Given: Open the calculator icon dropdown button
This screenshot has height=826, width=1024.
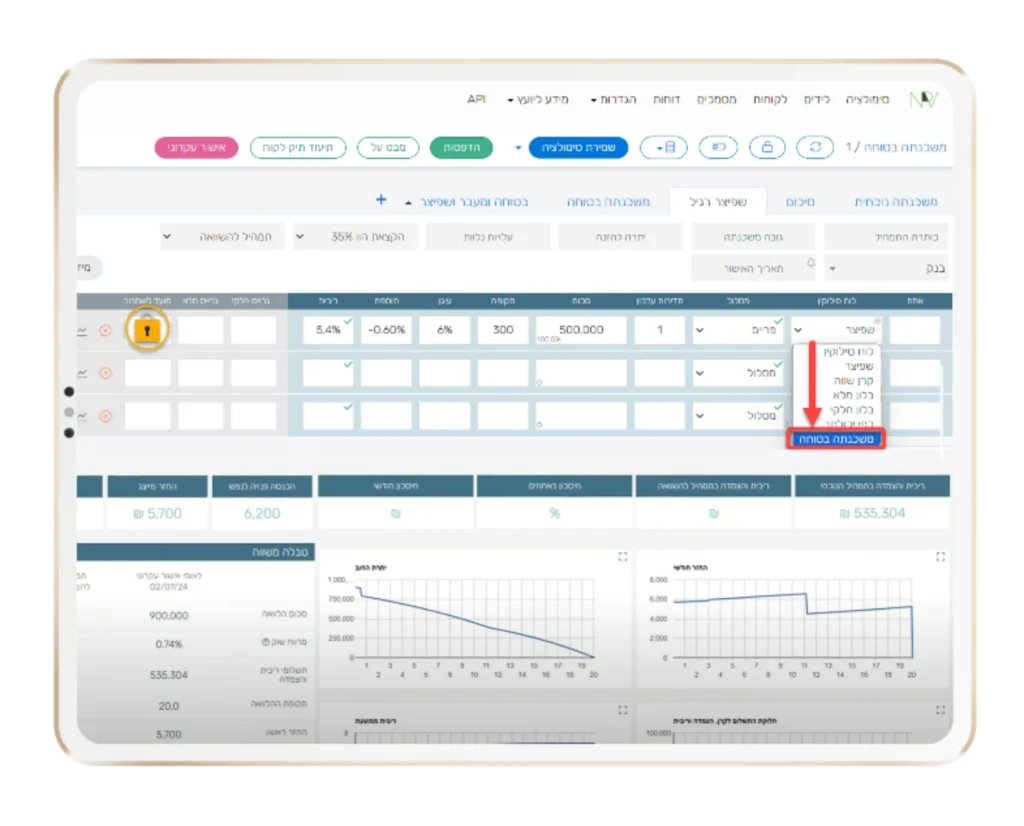Looking at the screenshot, I should coord(665,147).
